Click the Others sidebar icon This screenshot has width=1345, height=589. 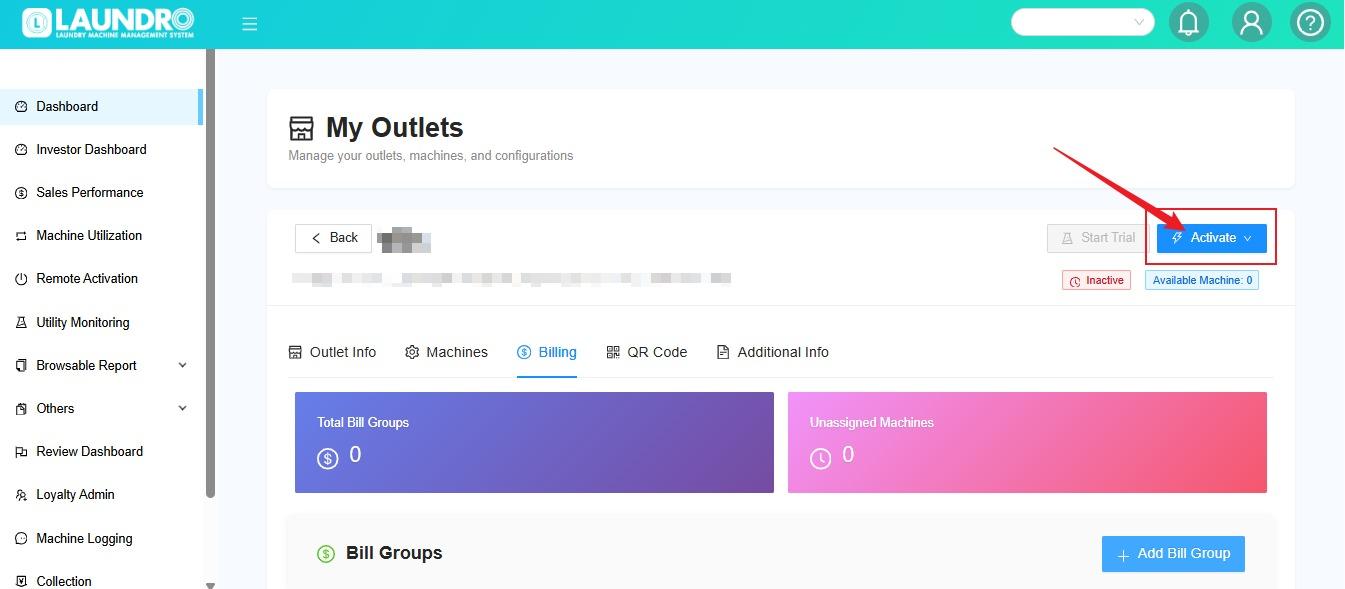point(21,409)
